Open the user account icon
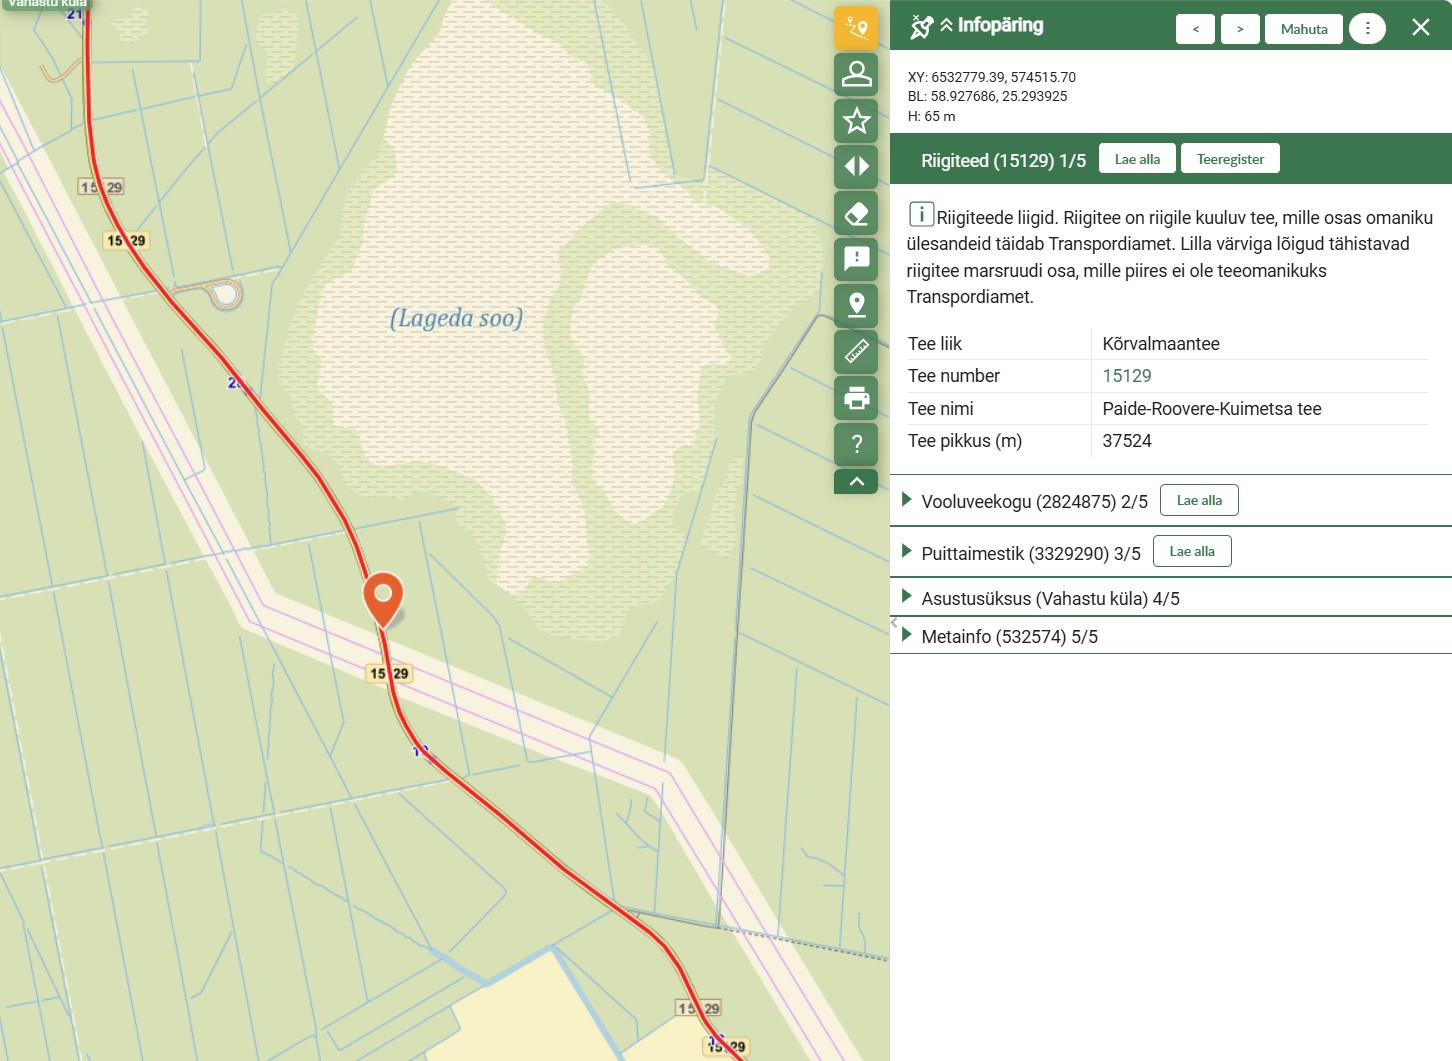 pos(856,74)
